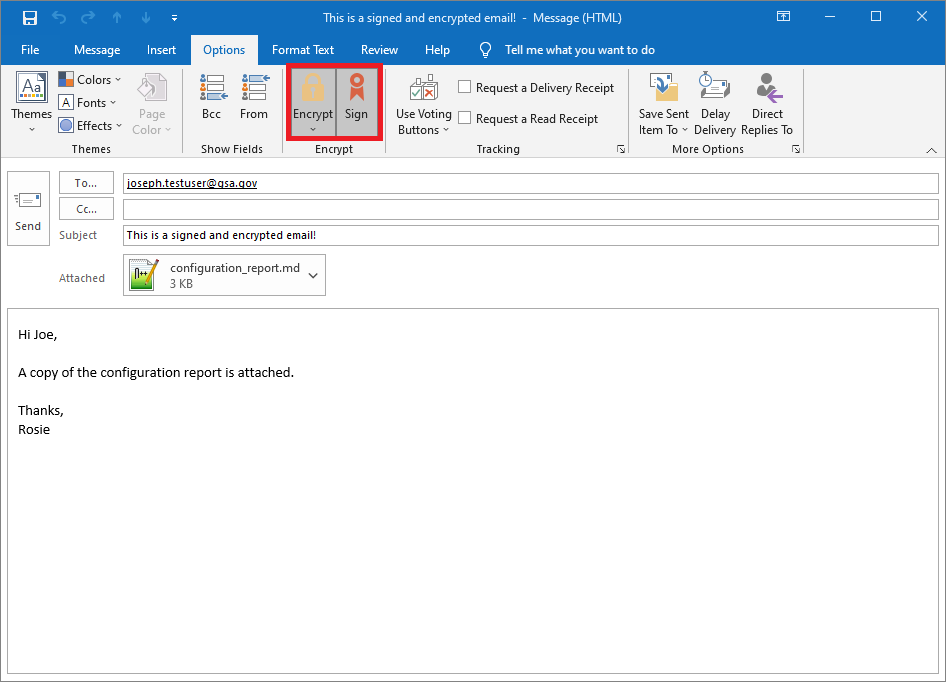The height and width of the screenshot is (682, 946).
Task: Apply an Effects theme style
Action: (90, 125)
